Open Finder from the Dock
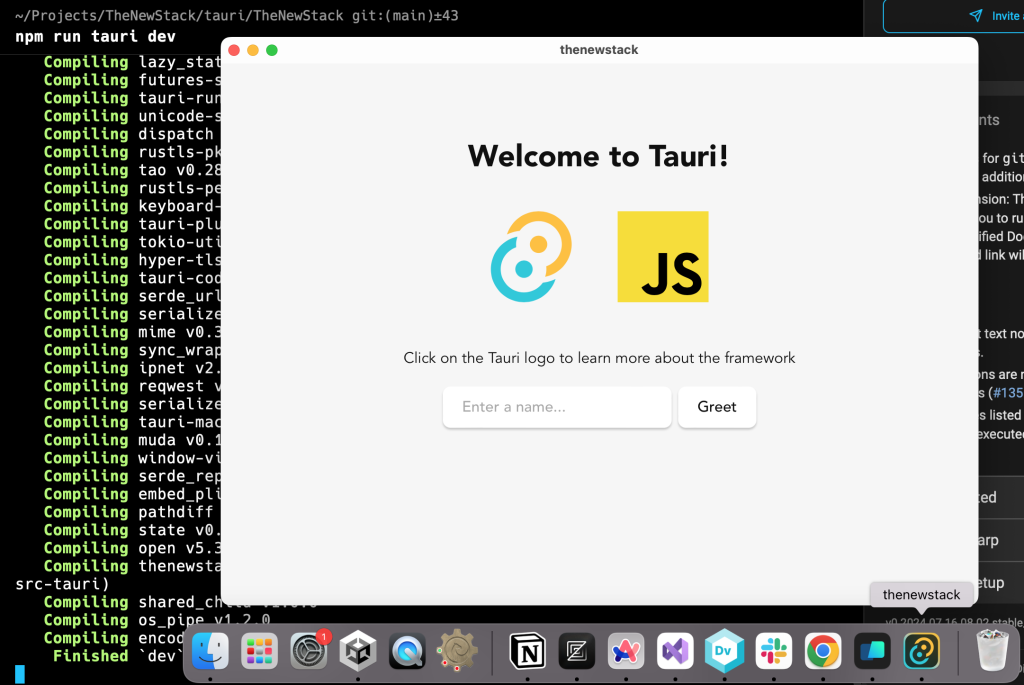This screenshot has height=685, width=1024. tap(210, 651)
